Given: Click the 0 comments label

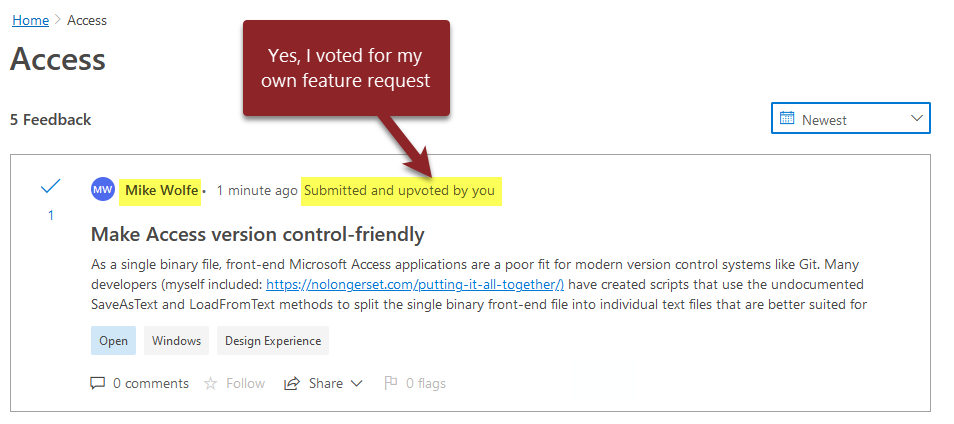Looking at the screenshot, I should coord(151,383).
